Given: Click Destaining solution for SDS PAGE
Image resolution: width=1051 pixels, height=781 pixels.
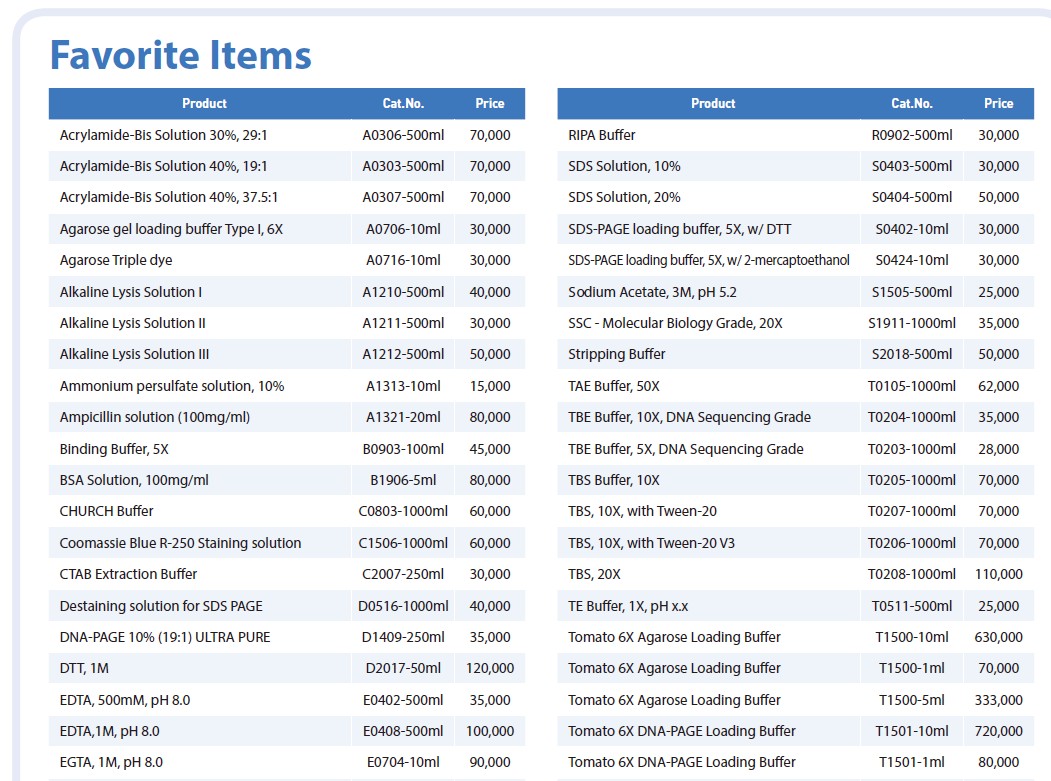Looking at the screenshot, I should pyautogui.click(x=162, y=606).
